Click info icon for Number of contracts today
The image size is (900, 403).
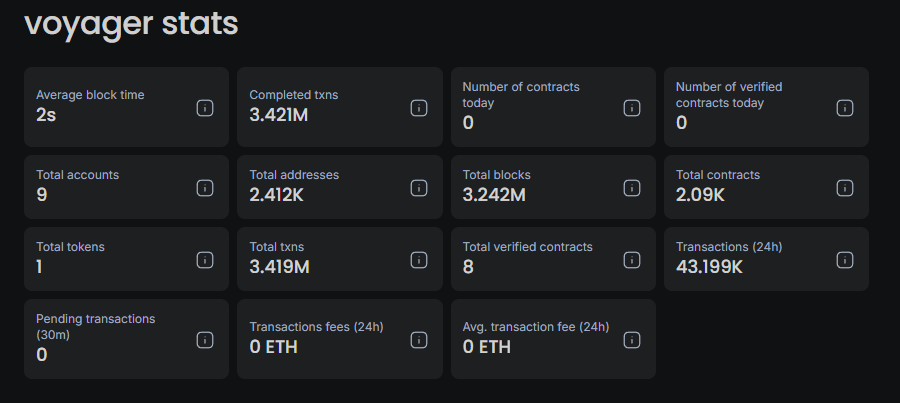(x=632, y=108)
